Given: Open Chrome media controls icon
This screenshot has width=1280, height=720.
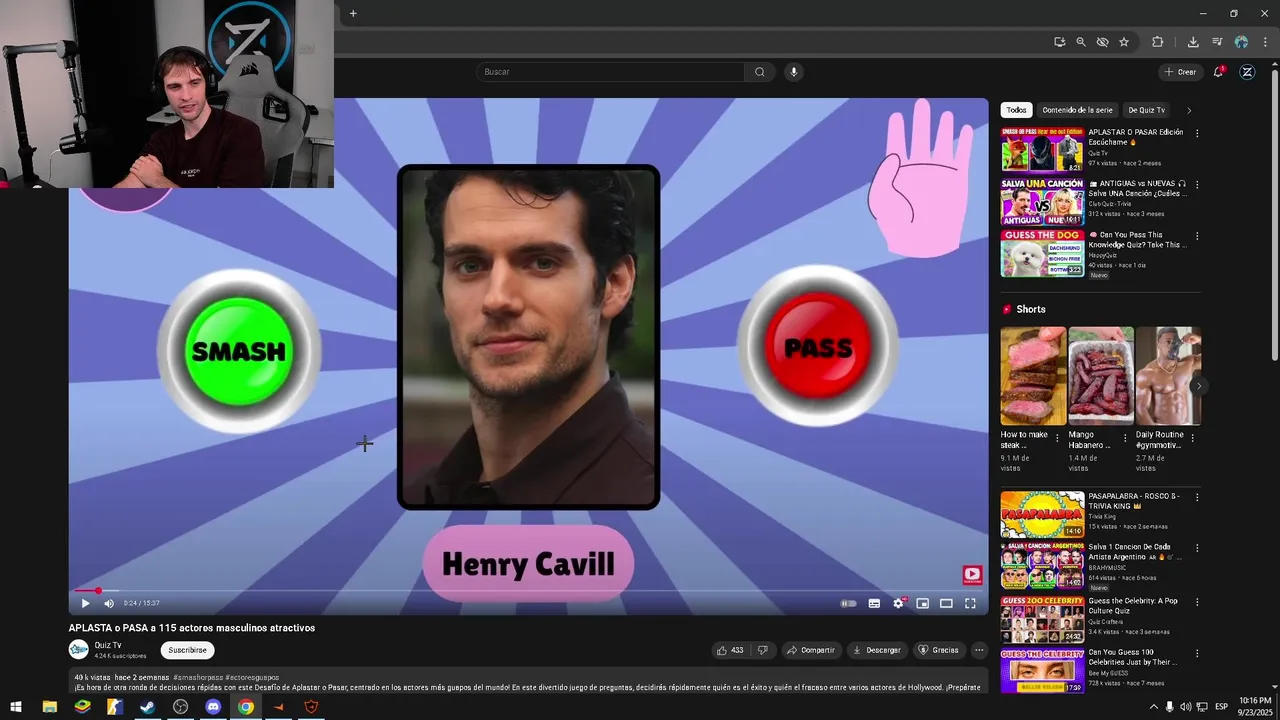Looking at the screenshot, I should click(x=1217, y=42).
